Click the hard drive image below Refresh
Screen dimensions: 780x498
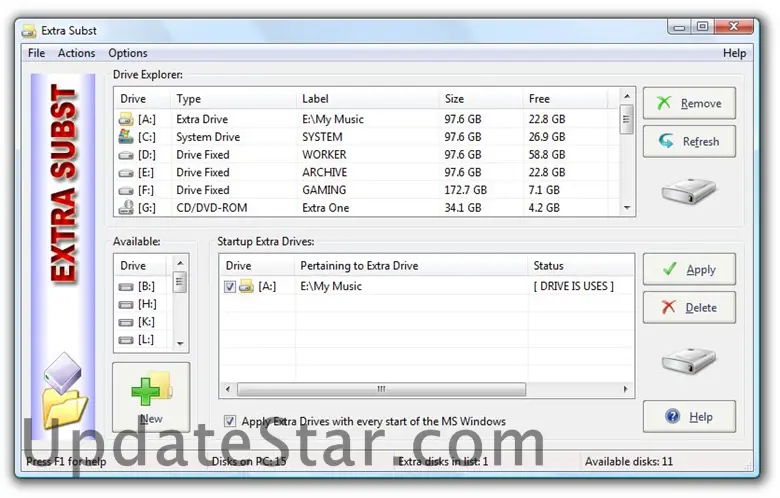(x=688, y=191)
